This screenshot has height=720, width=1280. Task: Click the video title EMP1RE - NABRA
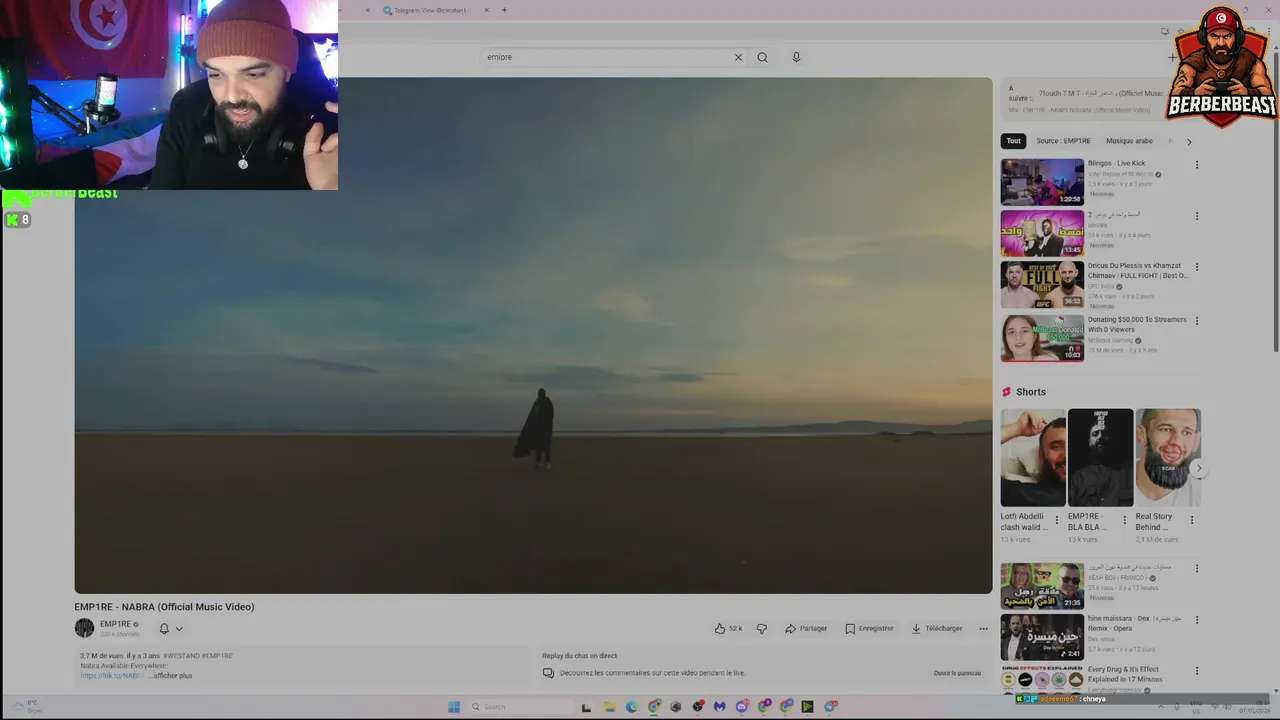(164, 607)
